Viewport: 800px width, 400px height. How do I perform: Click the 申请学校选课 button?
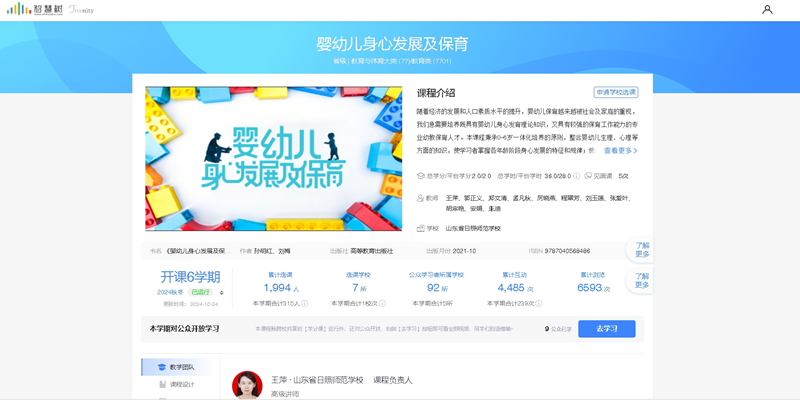(x=616, y=92)
